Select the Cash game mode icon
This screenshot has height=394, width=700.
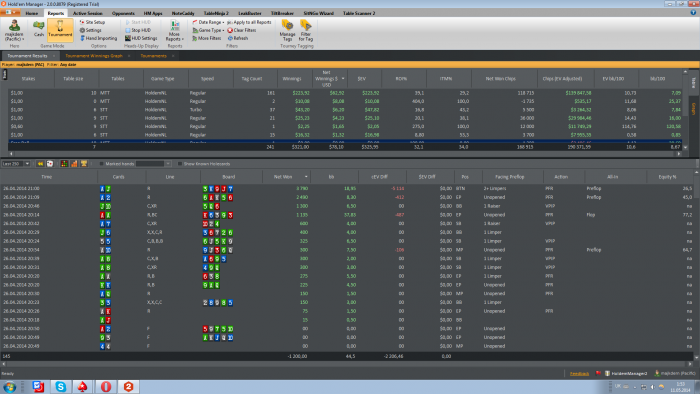pos(39,29)
